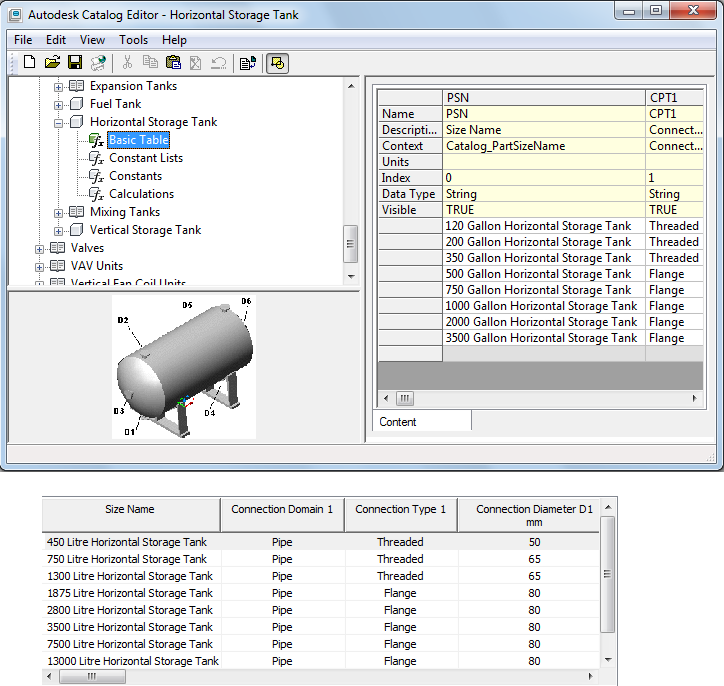Click the Mixing Tanks book icon
This screenshot has width=724, height=686.
point(76,212)
